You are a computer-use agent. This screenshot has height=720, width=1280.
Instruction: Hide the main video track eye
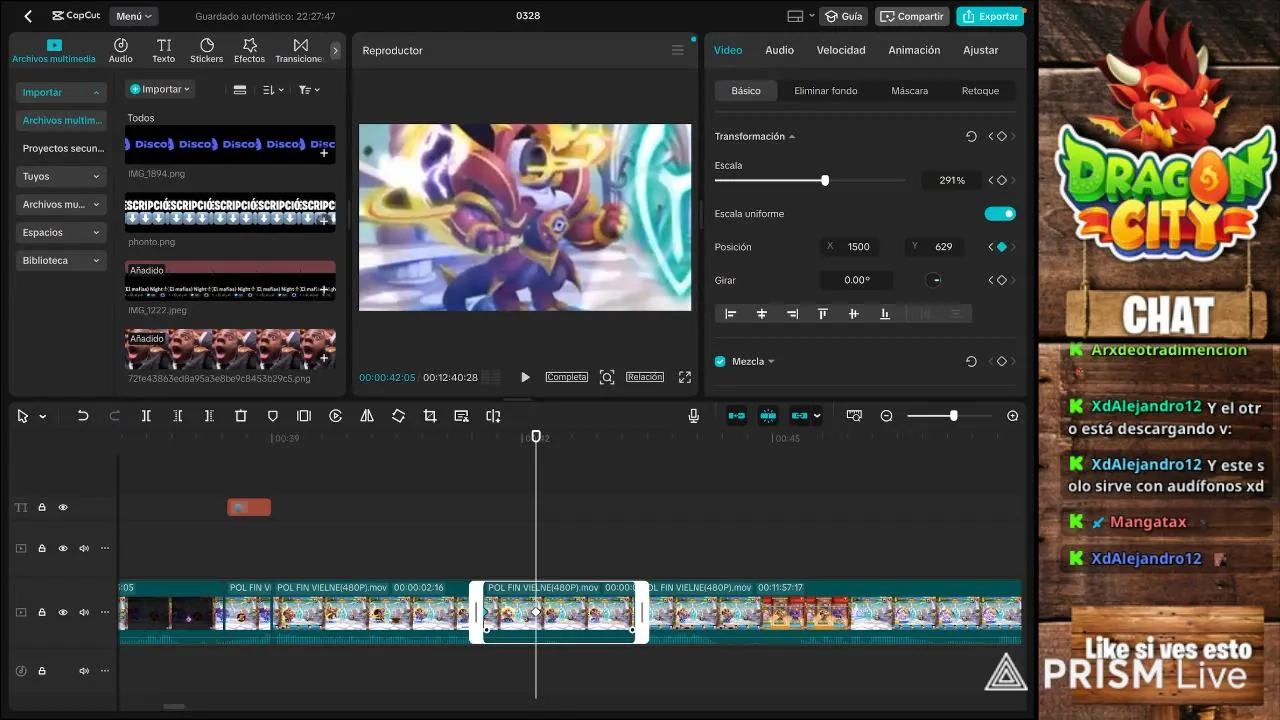pos(63,612)
